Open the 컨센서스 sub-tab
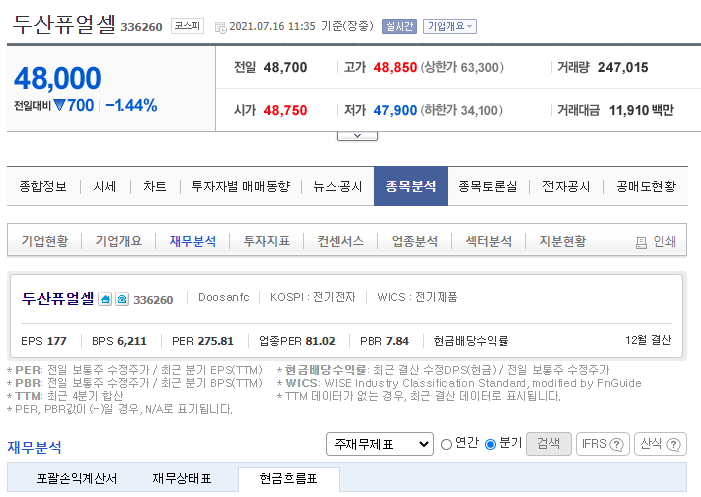 [341, 241]
